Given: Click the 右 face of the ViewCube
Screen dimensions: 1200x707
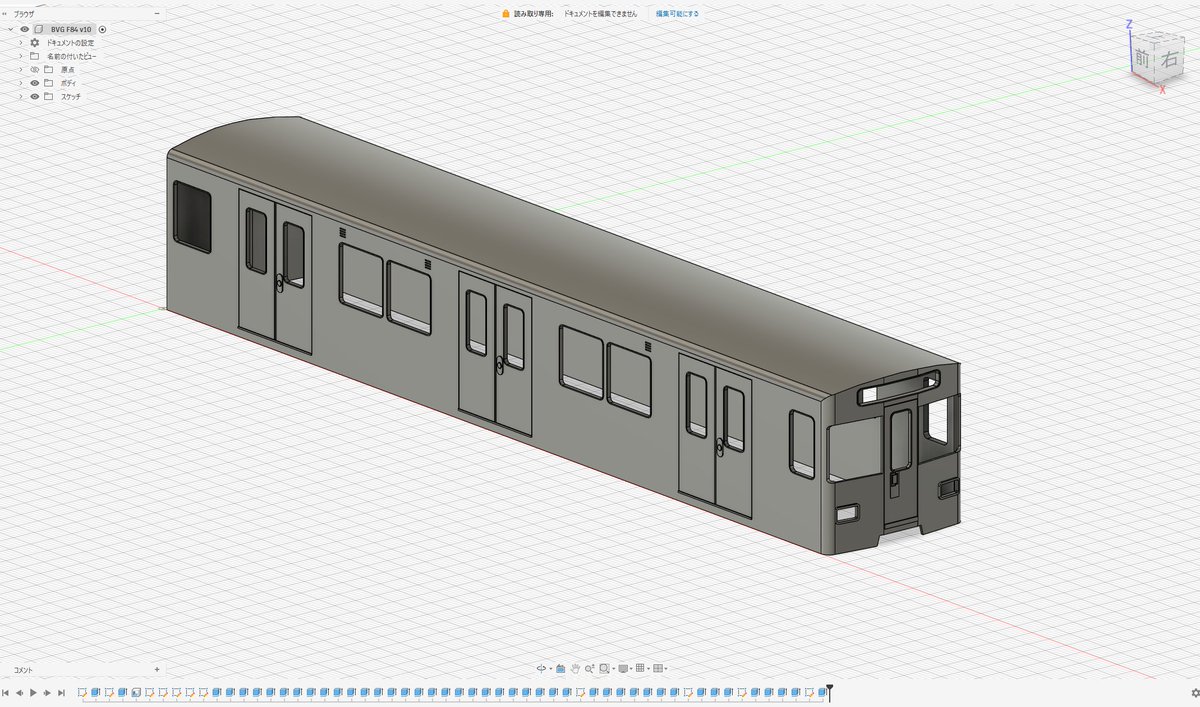Looking at the screenshot, I should [x=1168, y=59].
